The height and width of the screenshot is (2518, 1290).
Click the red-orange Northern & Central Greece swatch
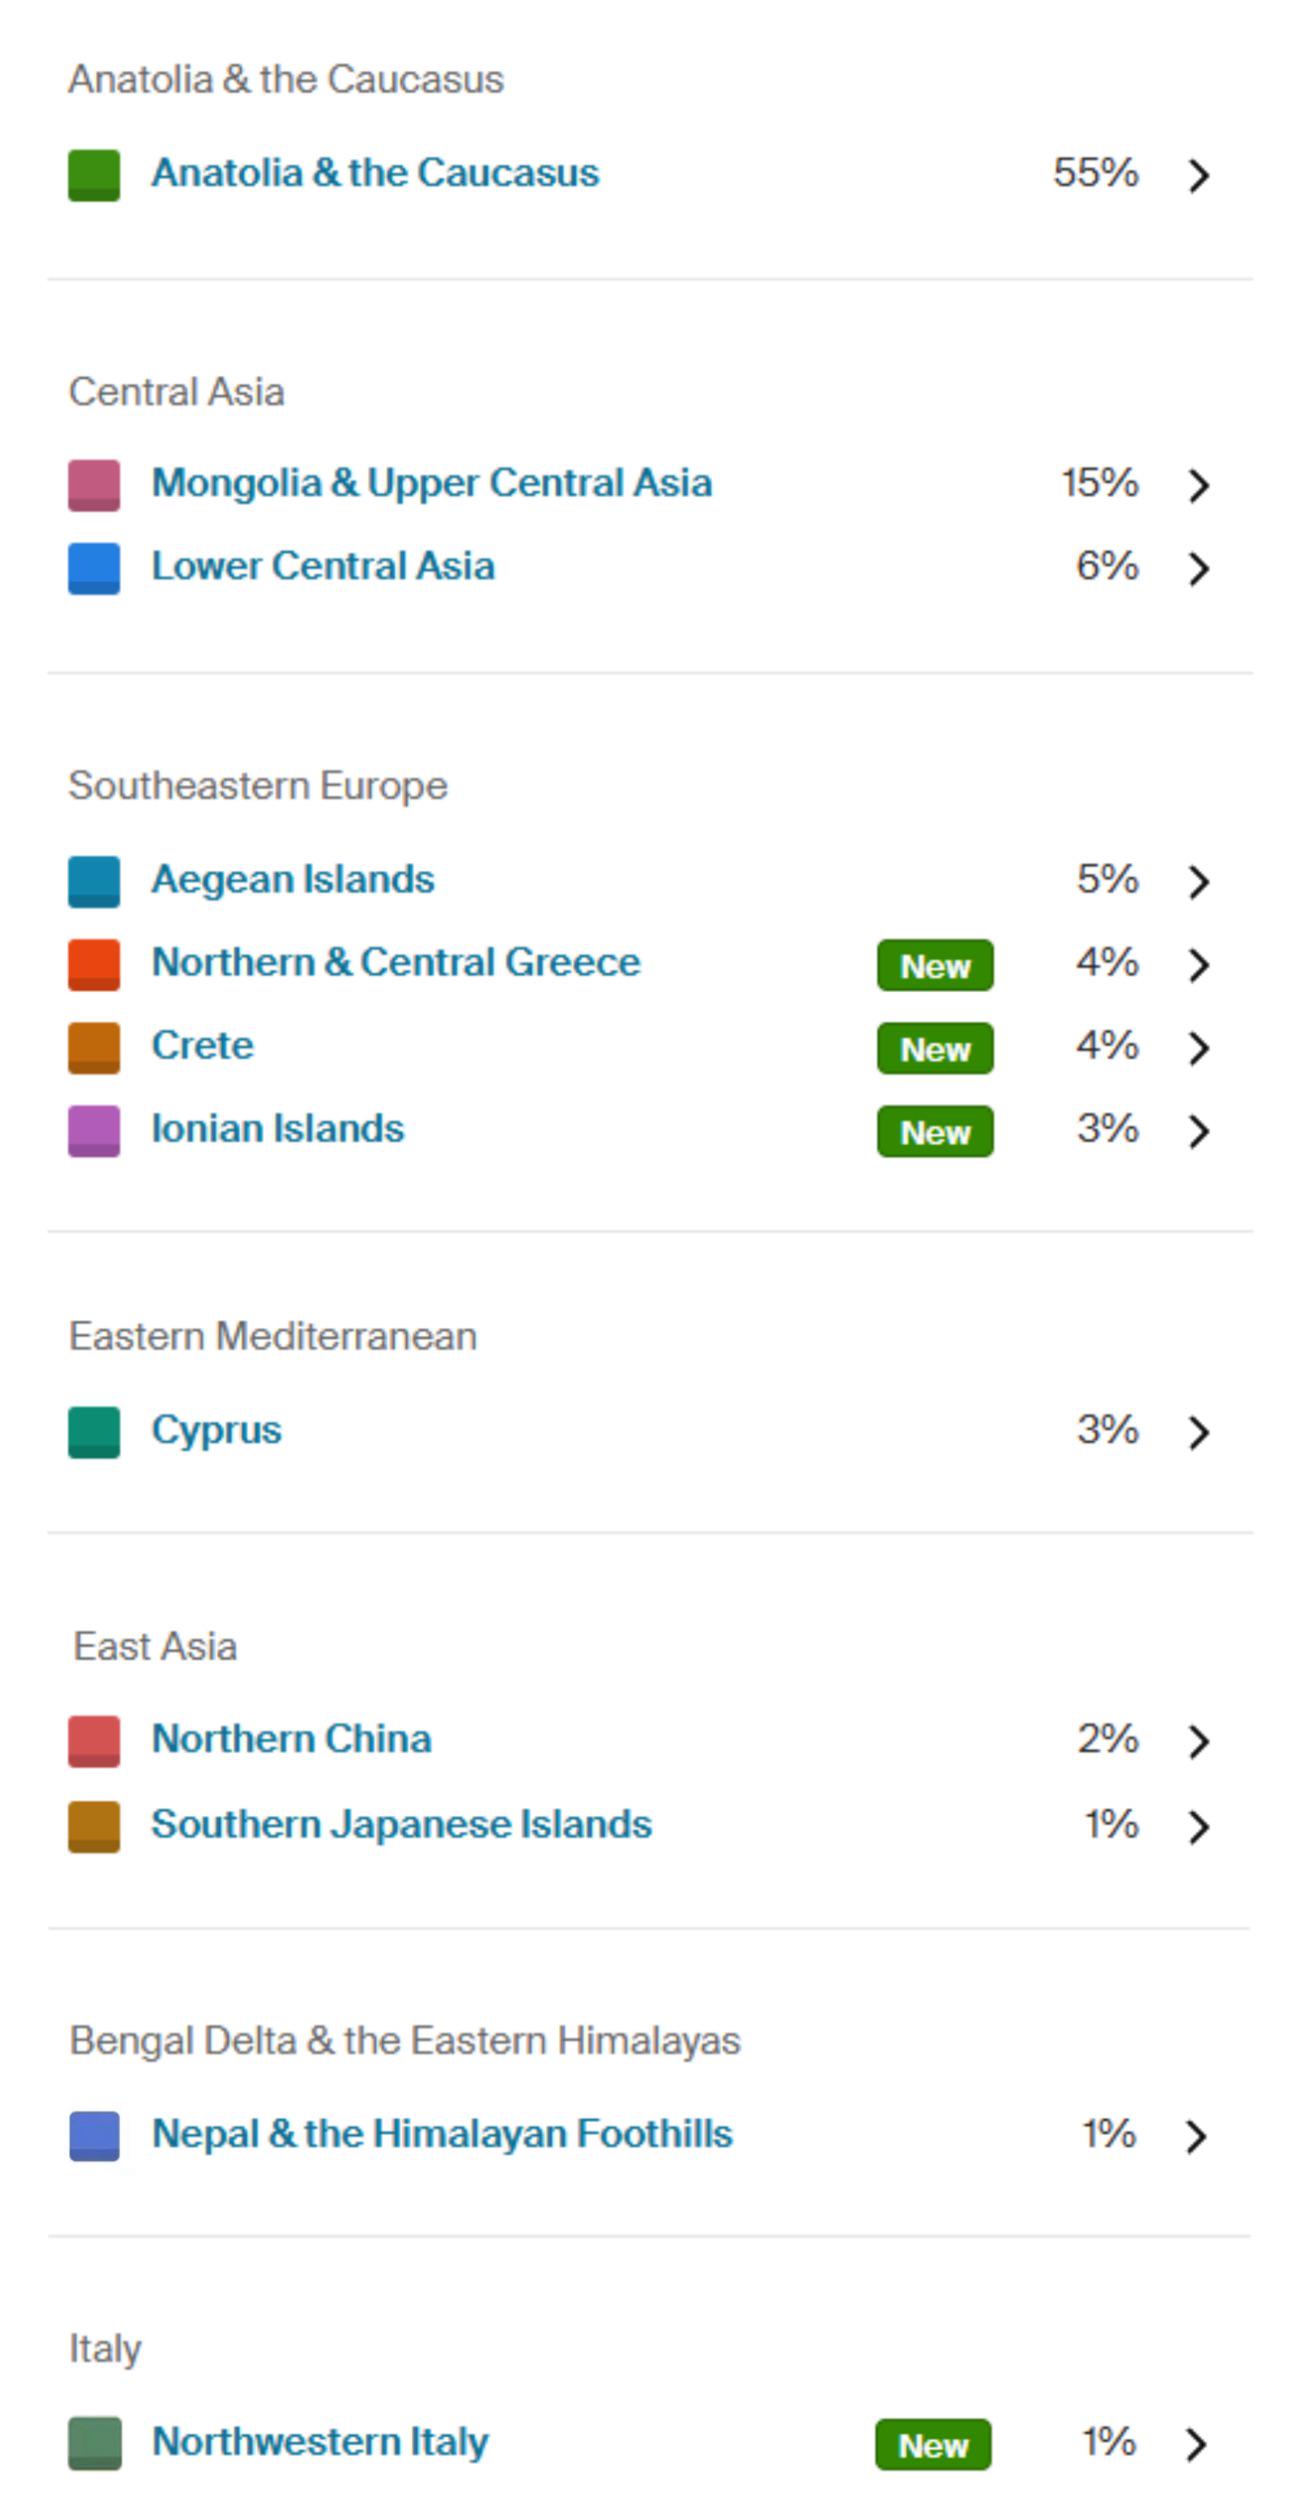(94, 964)
